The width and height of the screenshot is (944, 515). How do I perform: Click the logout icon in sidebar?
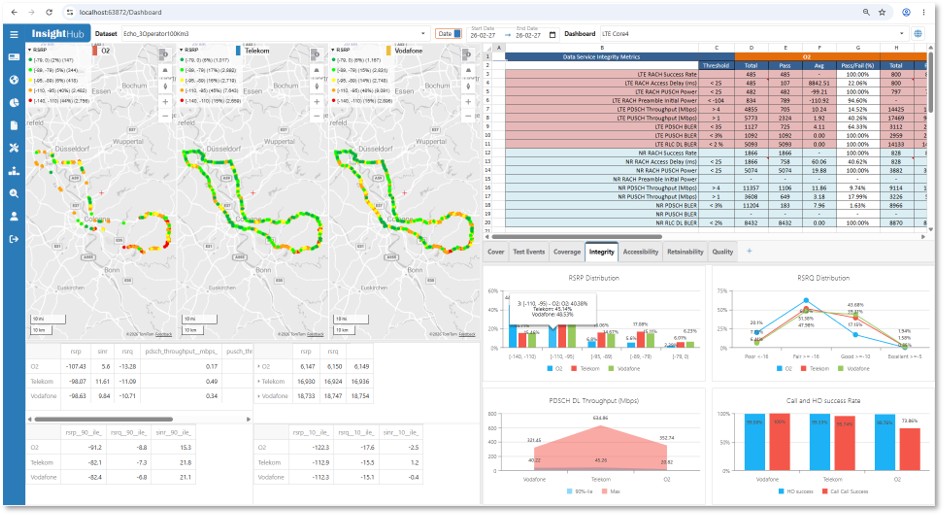coord(14,239)
